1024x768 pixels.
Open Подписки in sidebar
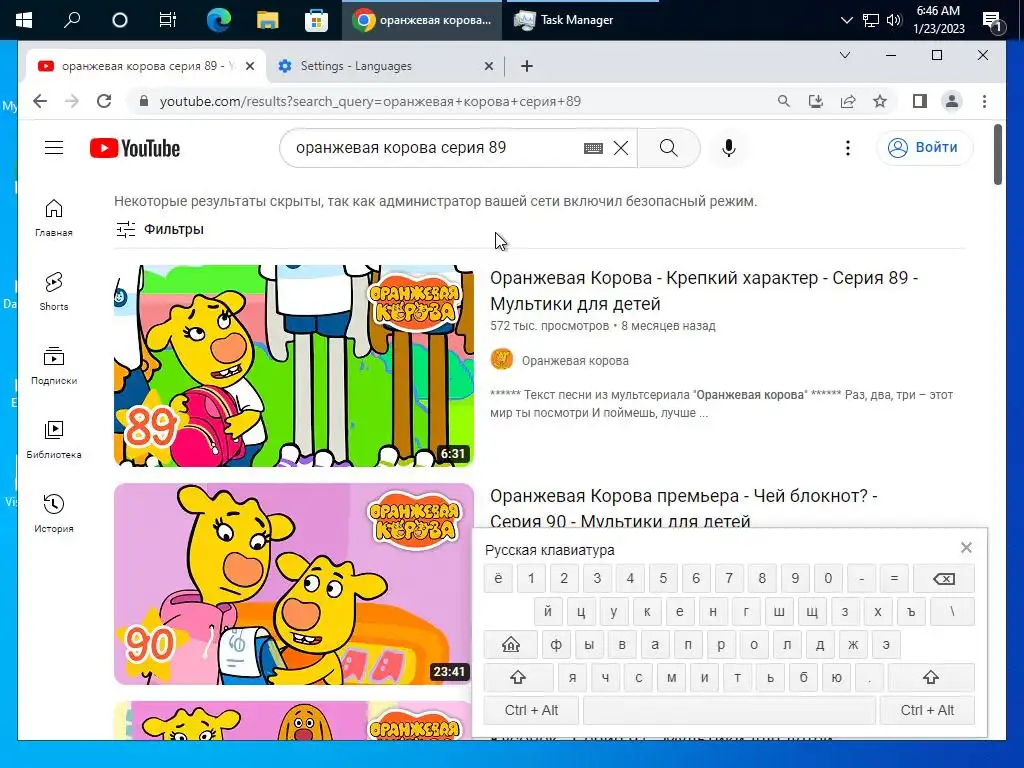[x=54, y=366]
